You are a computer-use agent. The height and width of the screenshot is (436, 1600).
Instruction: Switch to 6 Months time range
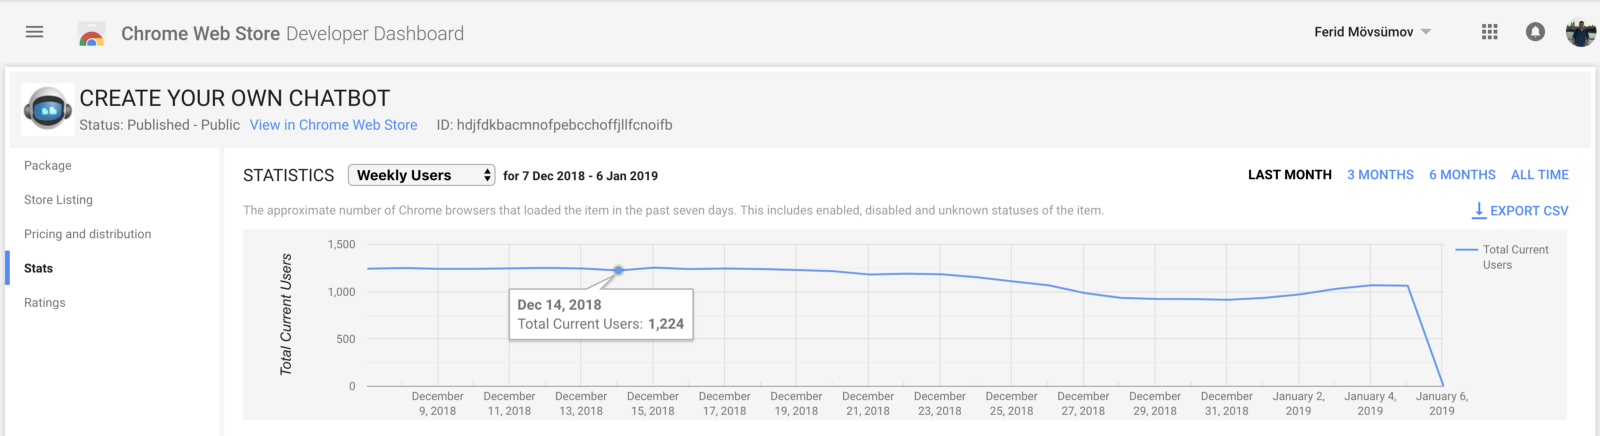click(x=1462, y=175)
